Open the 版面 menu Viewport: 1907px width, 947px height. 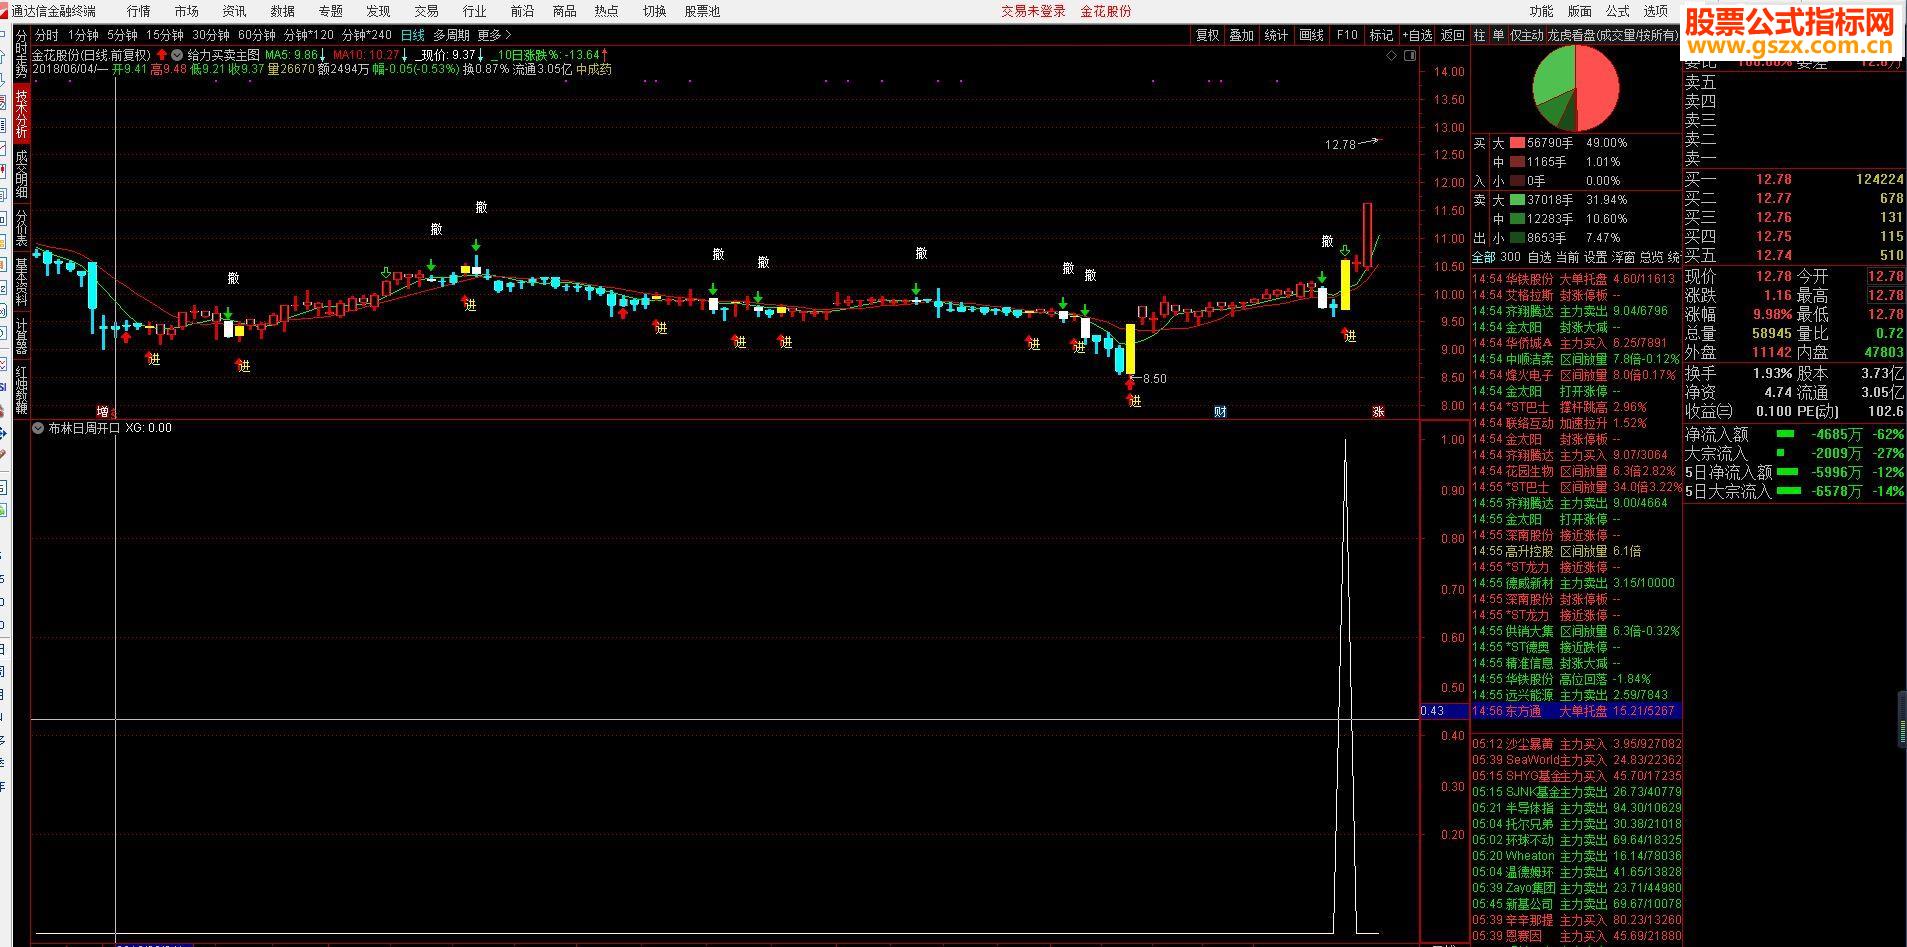click(1580, 11)
